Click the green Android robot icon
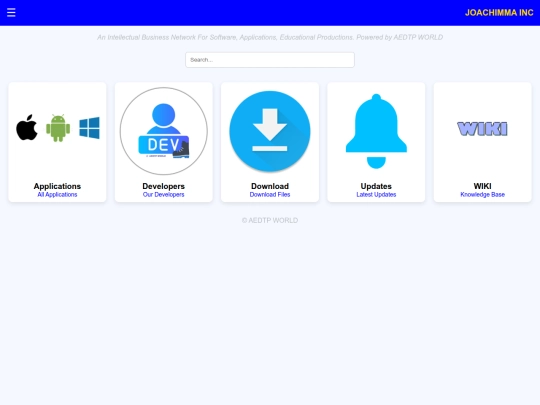 58,128
